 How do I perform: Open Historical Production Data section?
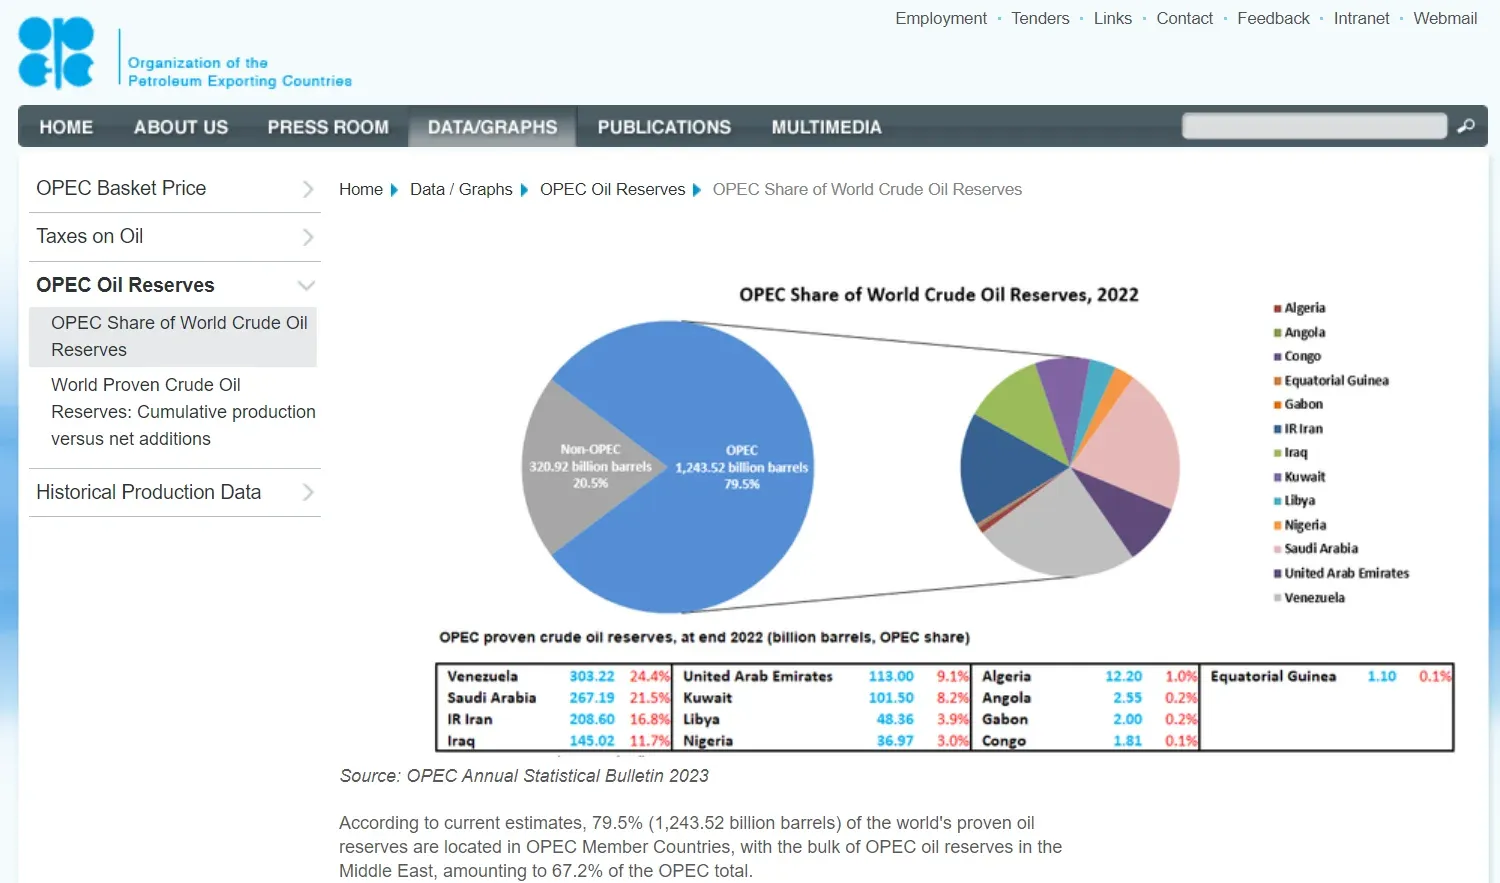pos(148,492)
